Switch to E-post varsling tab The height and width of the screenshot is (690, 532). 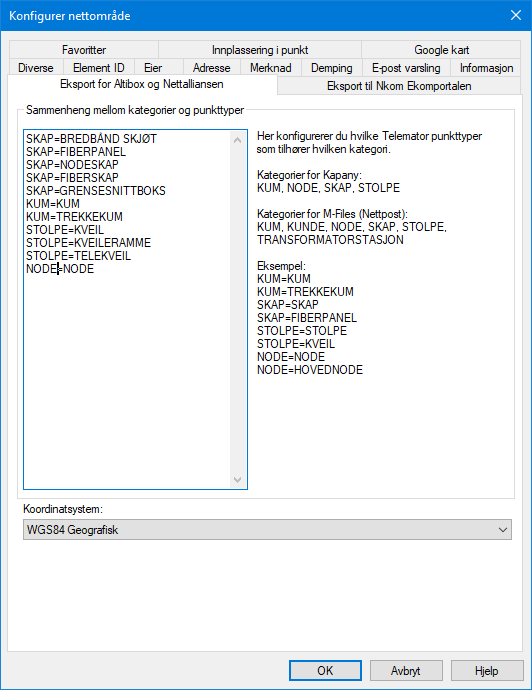click(x=406, y=68)
